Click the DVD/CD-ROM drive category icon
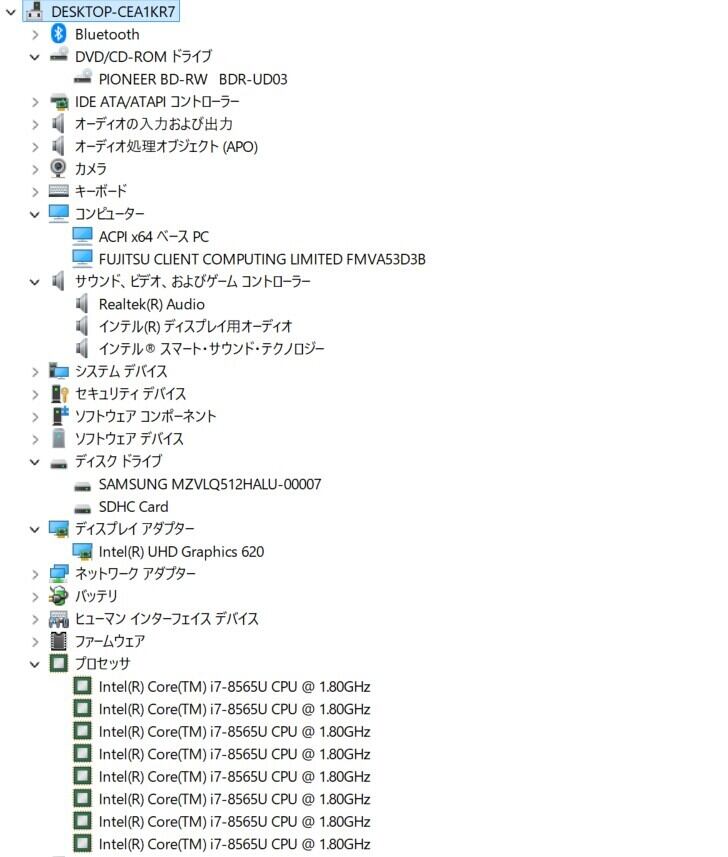Image resolution: width=728 pixels, height=857 pixels. 58,56
